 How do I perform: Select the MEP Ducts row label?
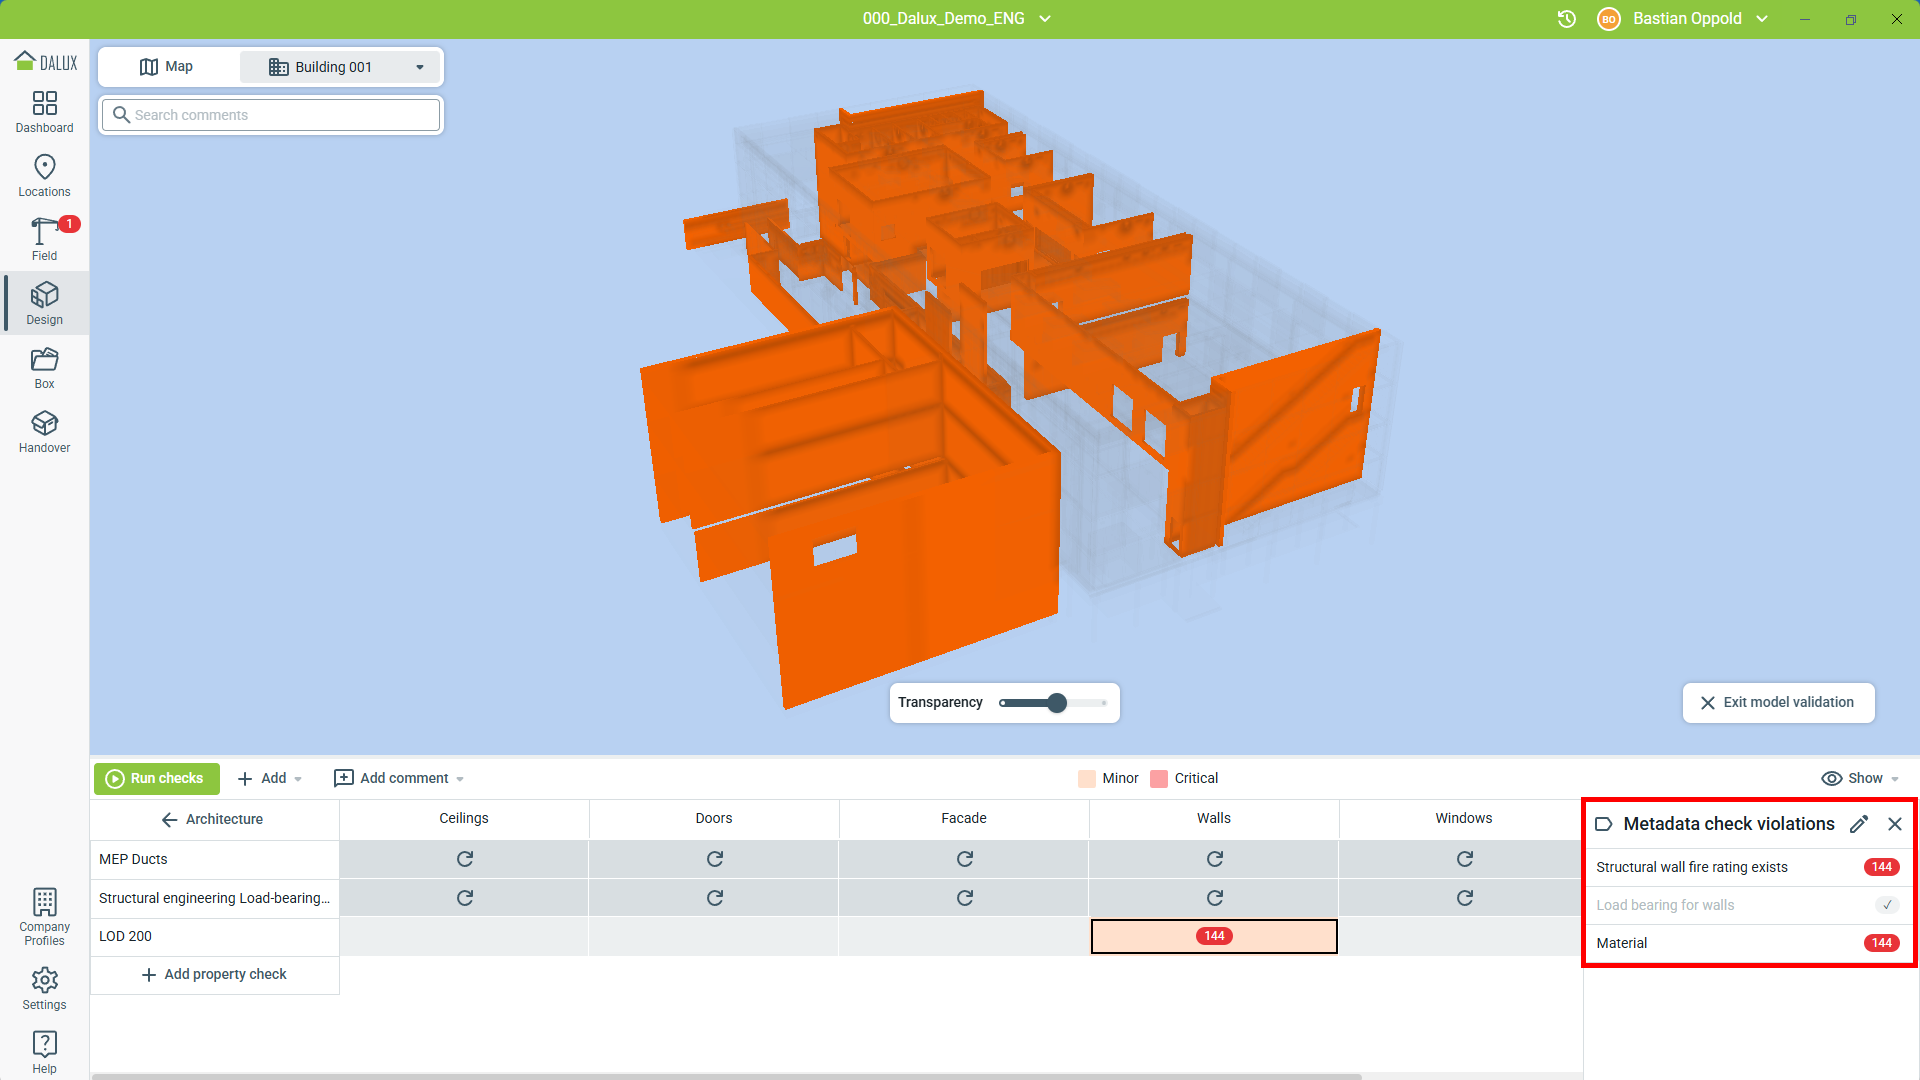214,860
